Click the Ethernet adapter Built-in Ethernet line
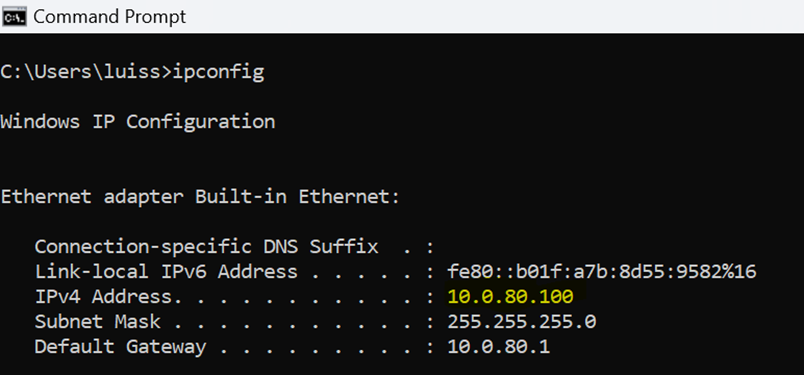 200,196
